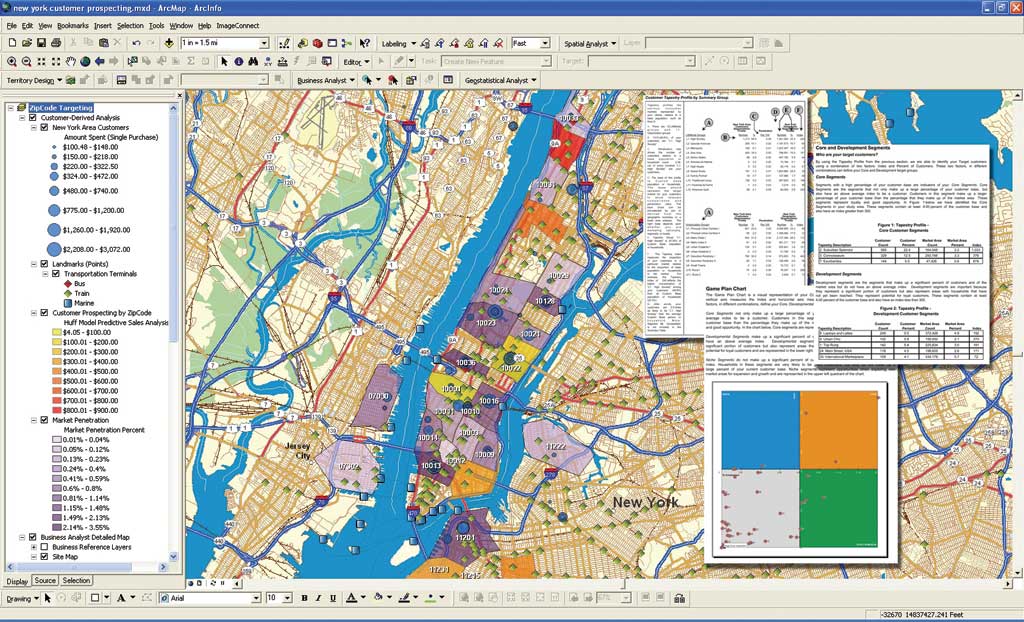
Task: Click the Full Extent globe icon
Action: [x=85, y=61]
